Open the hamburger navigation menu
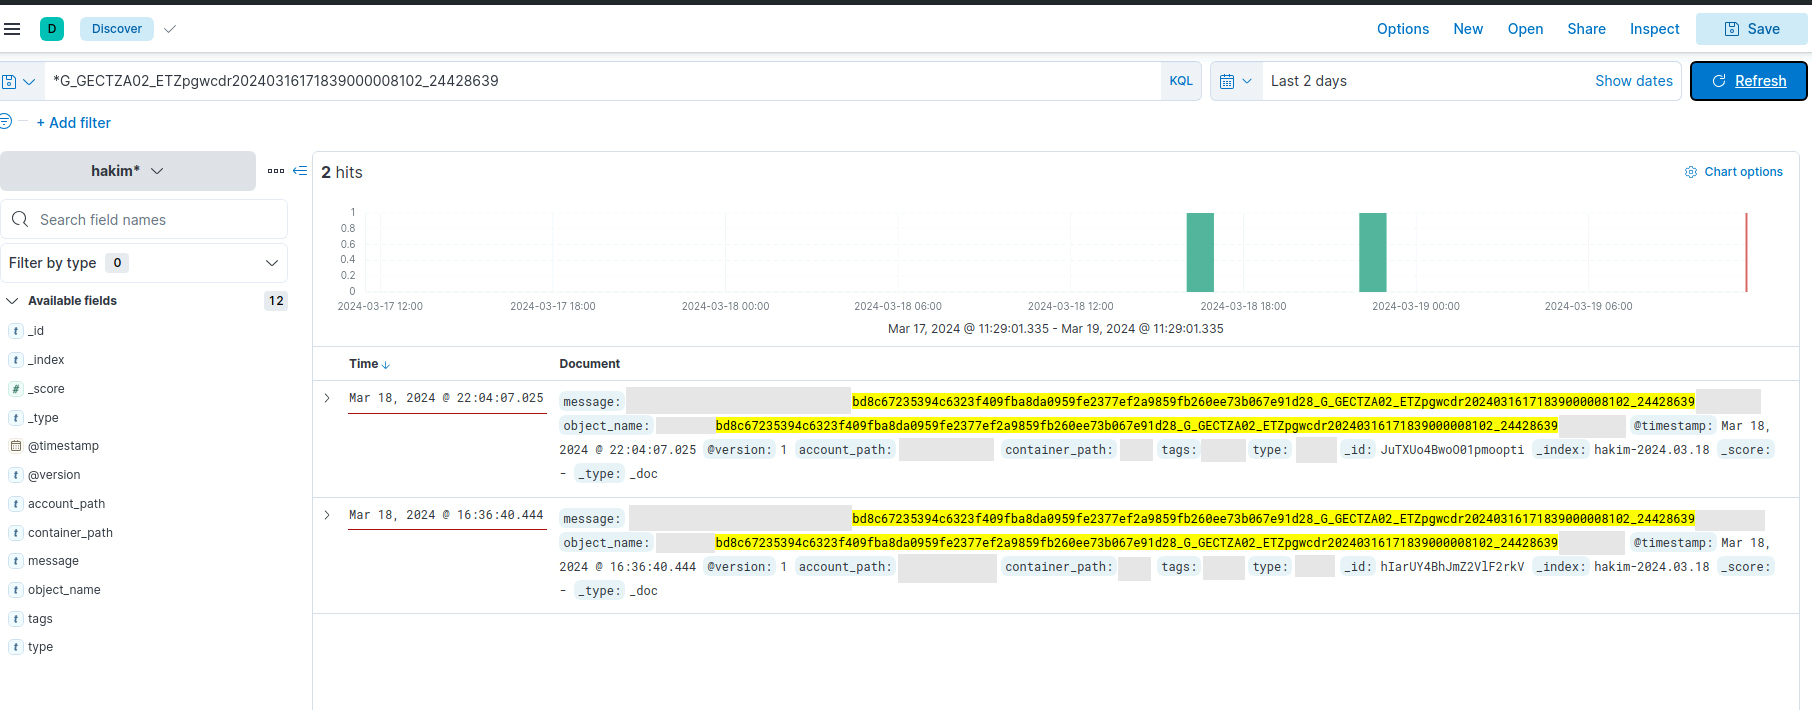The width and height of the screenshot is (1812, 710). [x=12, y=29]
